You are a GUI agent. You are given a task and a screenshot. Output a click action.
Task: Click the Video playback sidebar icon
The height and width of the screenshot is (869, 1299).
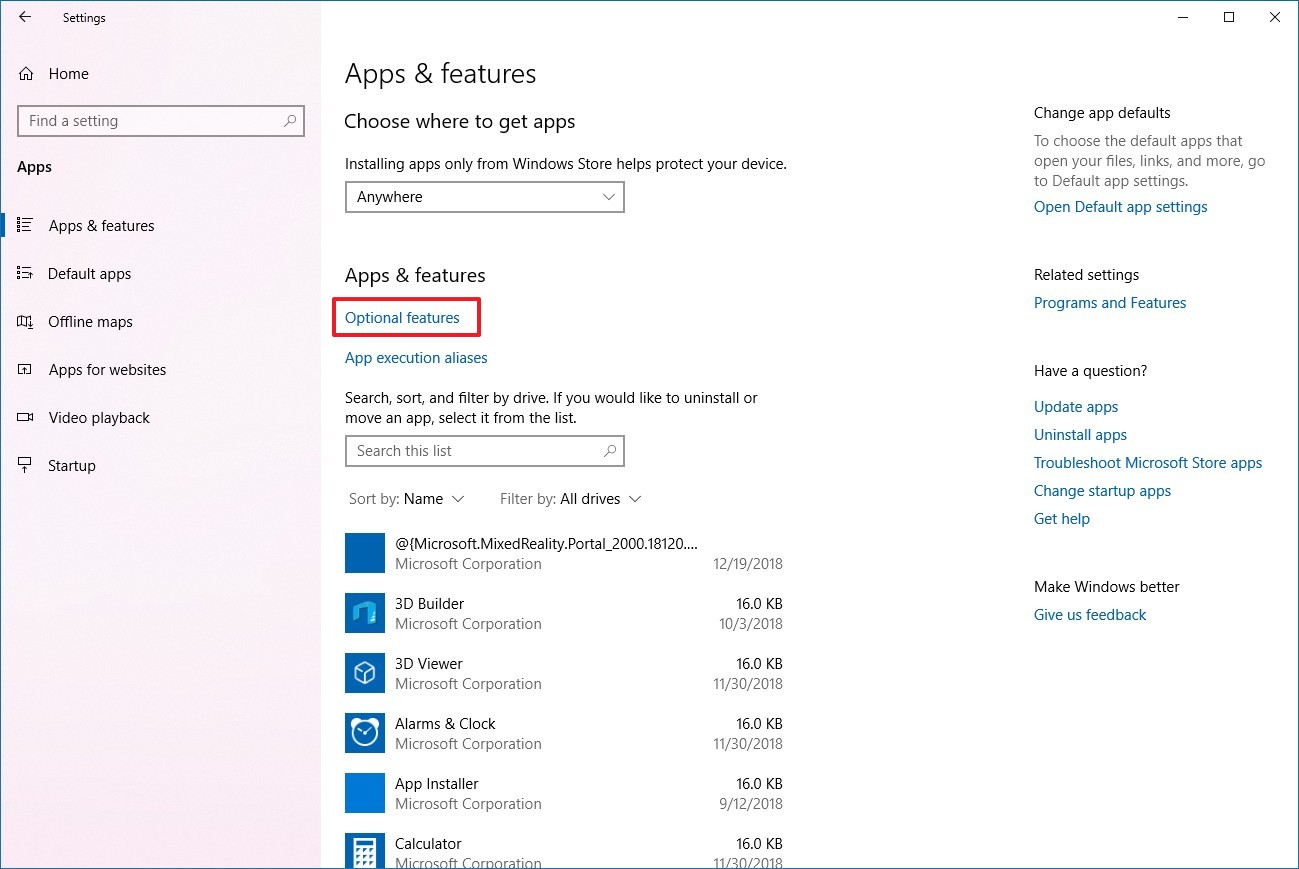pos(29,417)
